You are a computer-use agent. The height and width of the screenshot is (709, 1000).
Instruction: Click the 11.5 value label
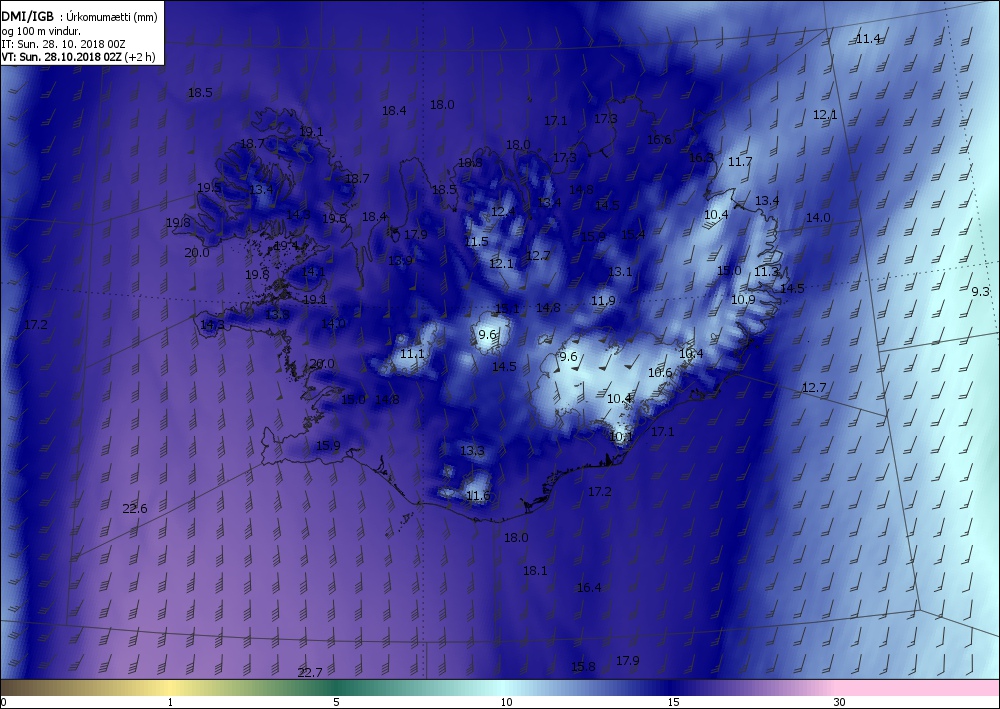click(x=476, y=242)
